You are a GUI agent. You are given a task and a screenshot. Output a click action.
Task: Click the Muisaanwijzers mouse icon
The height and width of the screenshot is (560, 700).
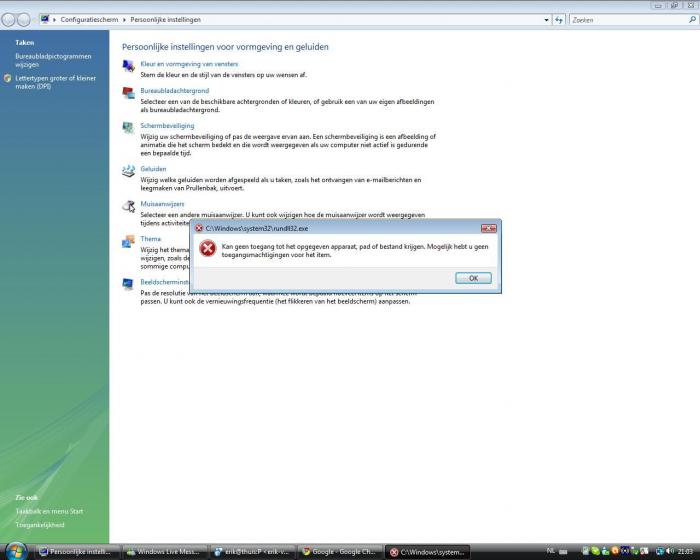click(x=129, y=206)
